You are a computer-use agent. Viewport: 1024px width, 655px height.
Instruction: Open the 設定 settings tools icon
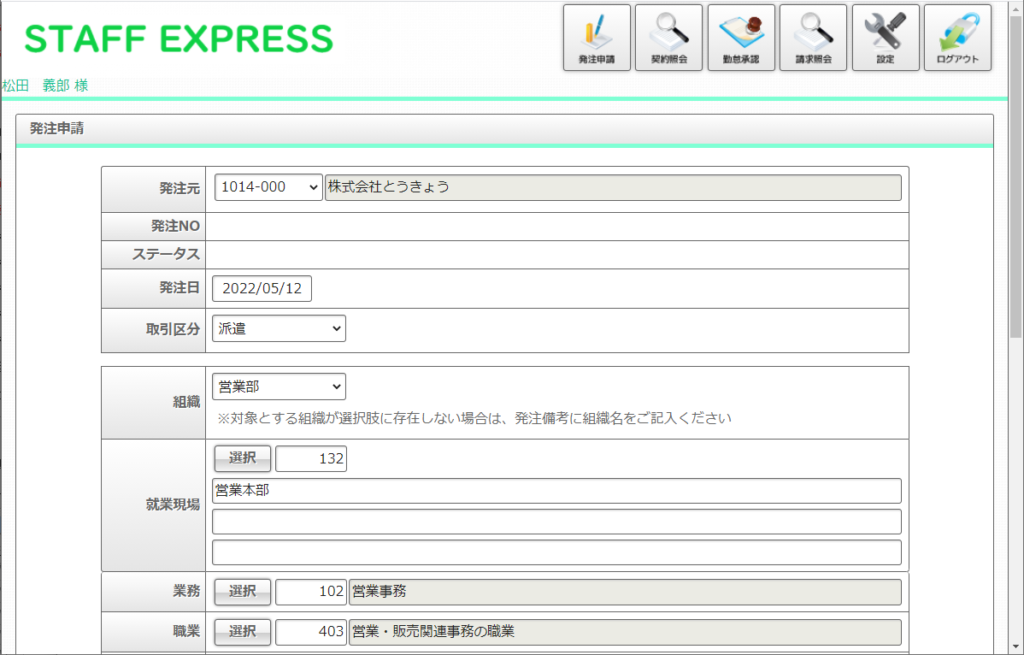(885, 38)
